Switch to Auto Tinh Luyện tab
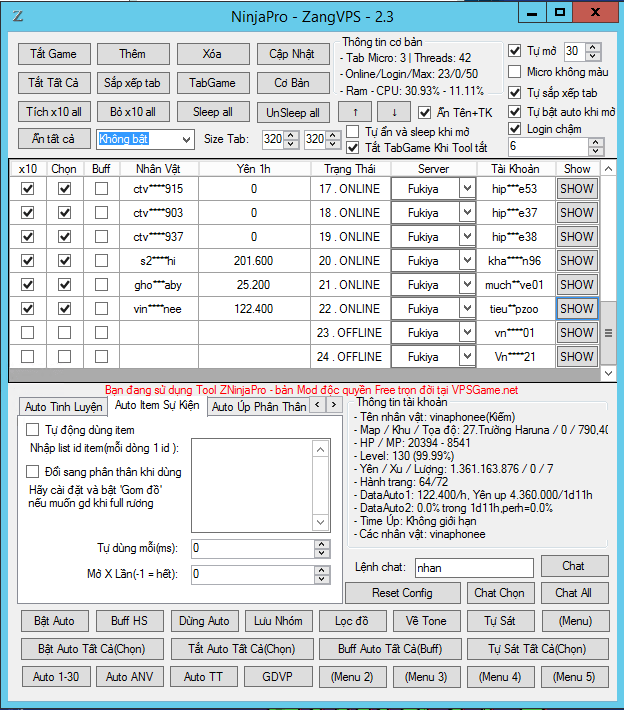The width and height of the screenshot is (624, 710). 63,407
